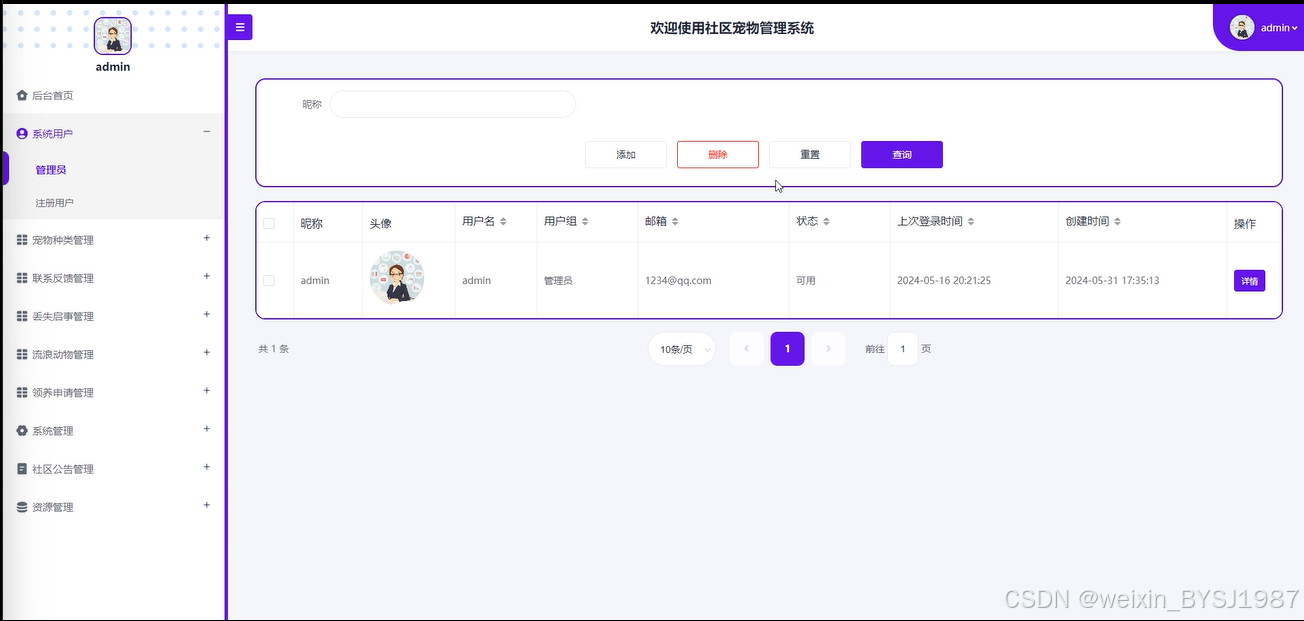Open the admin dropdown in the header
This screenshot has width=1304, height=621.
(x=1279, y=28)
